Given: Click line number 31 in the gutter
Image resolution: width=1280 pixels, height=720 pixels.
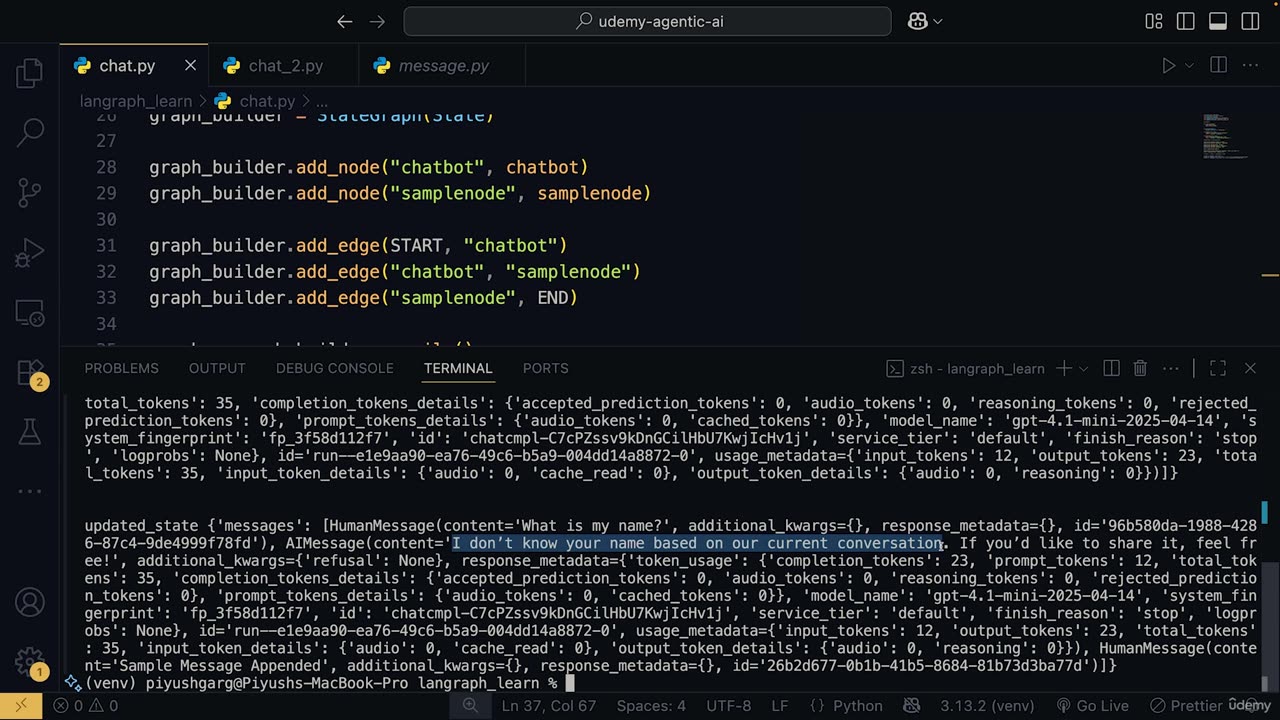Looking at the screenshot, I should [x=106, y=245].
